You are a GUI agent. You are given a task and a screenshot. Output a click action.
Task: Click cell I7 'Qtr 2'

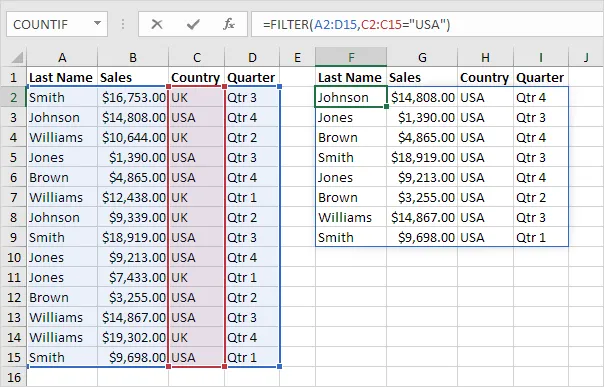click(541, 198)
